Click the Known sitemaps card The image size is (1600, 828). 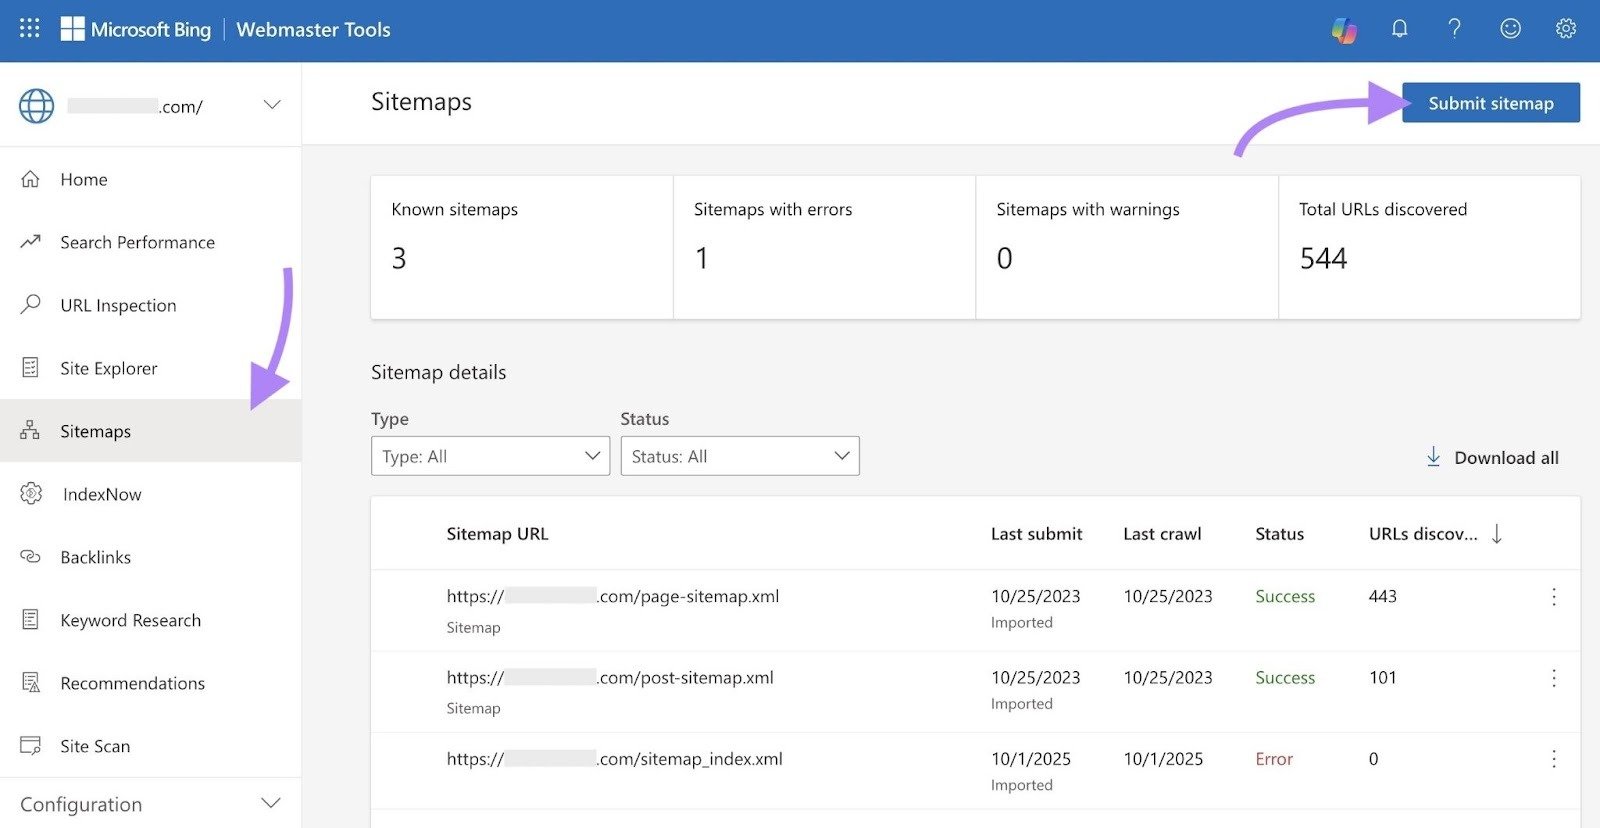(x=522, y=247)
